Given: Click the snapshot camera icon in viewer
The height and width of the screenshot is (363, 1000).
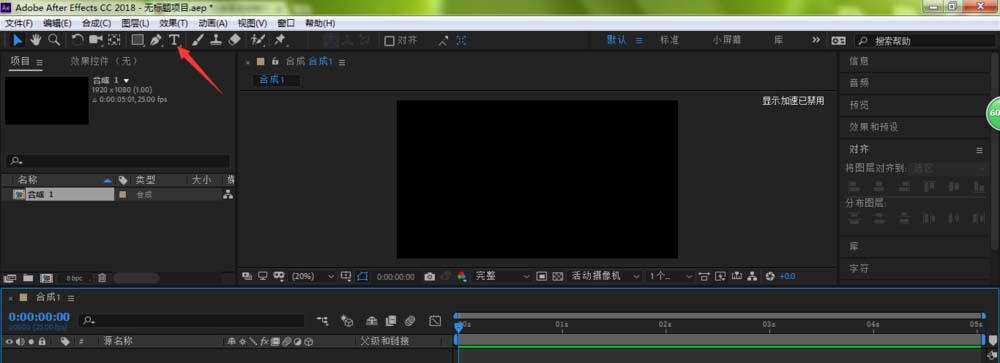Looking at the screenshot, I should click(x=430, y=276).
